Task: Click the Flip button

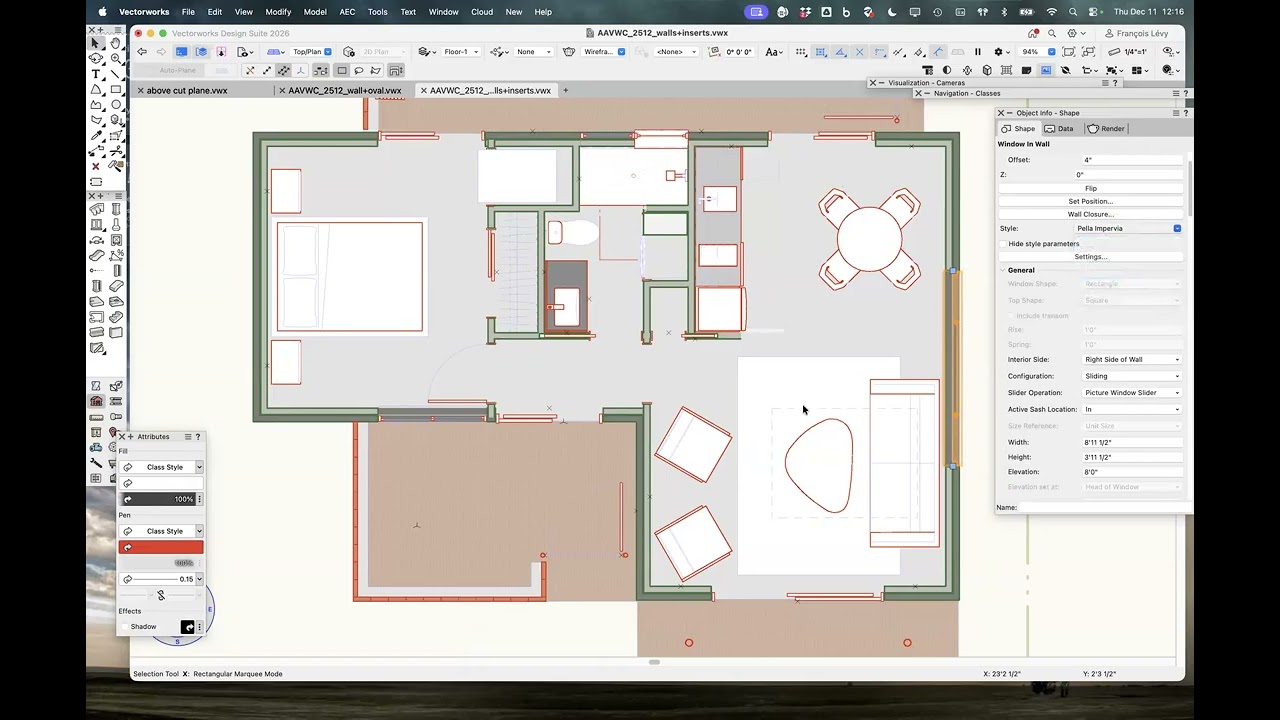Action: point(1090,188)
